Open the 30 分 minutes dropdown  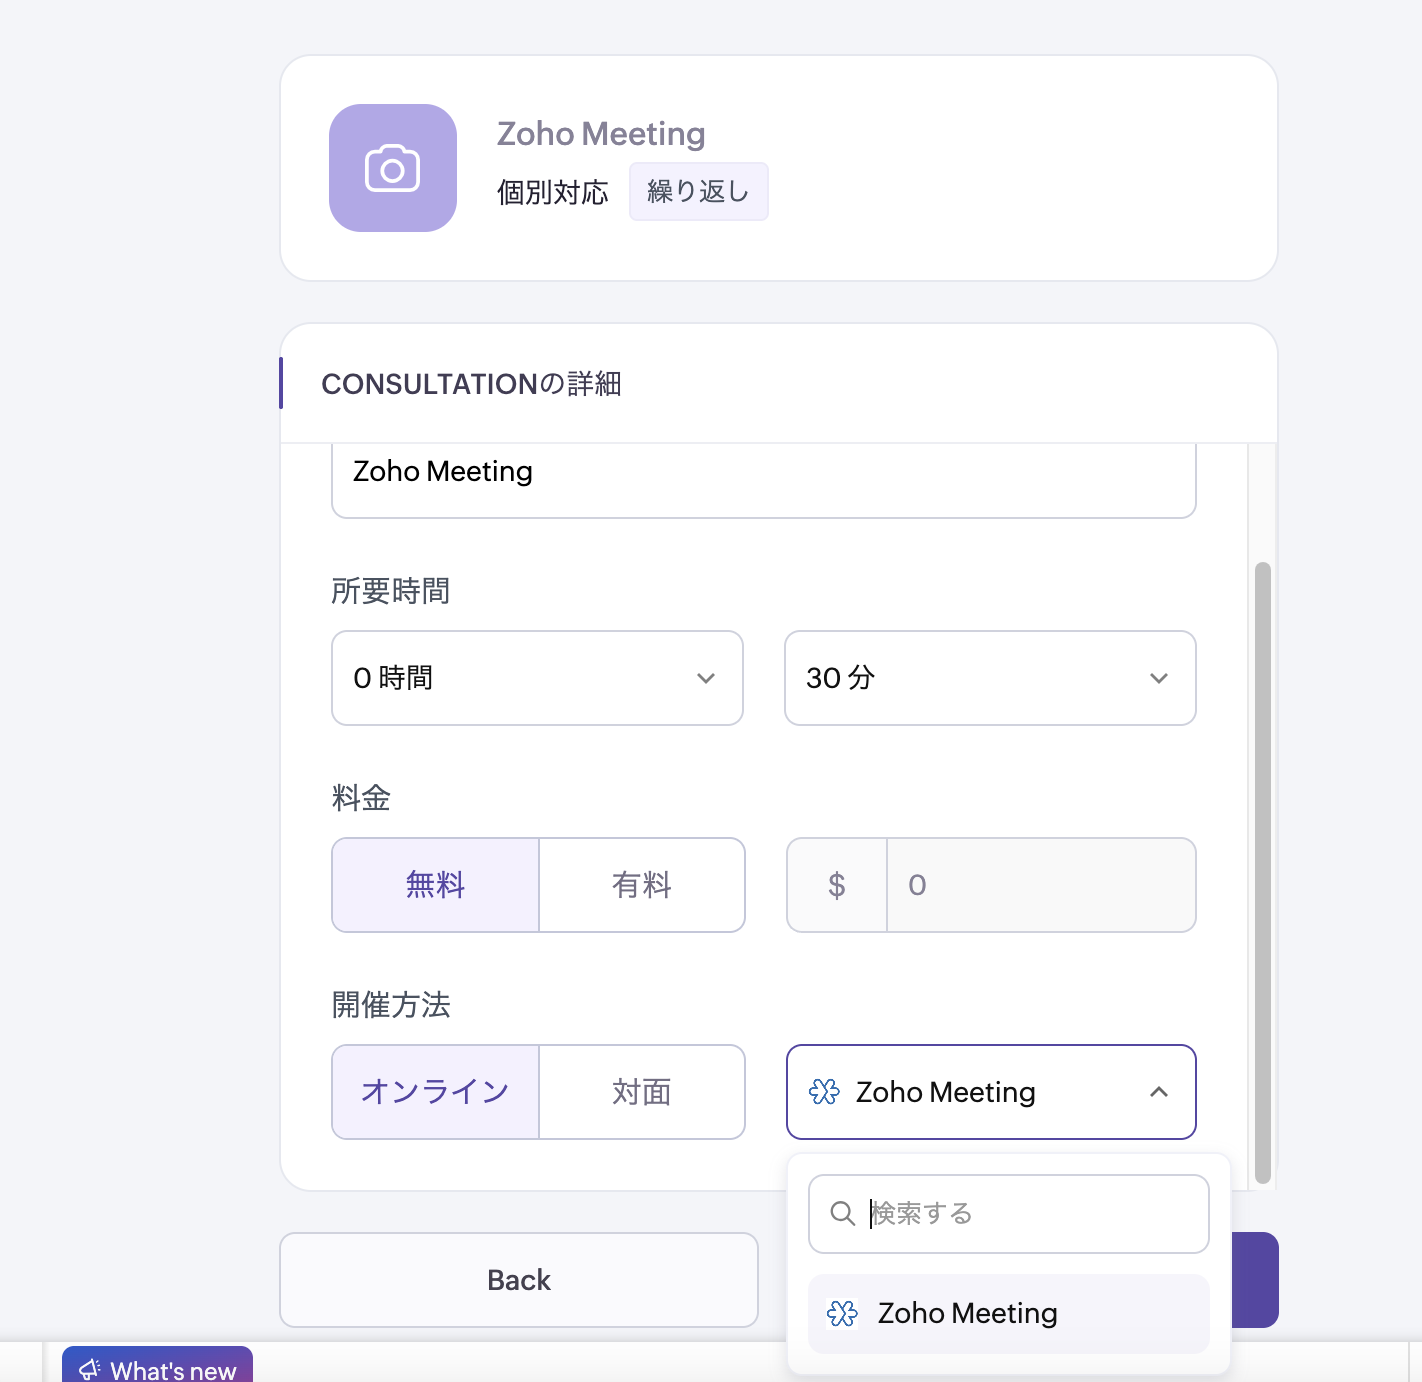(x=990, y=678)
